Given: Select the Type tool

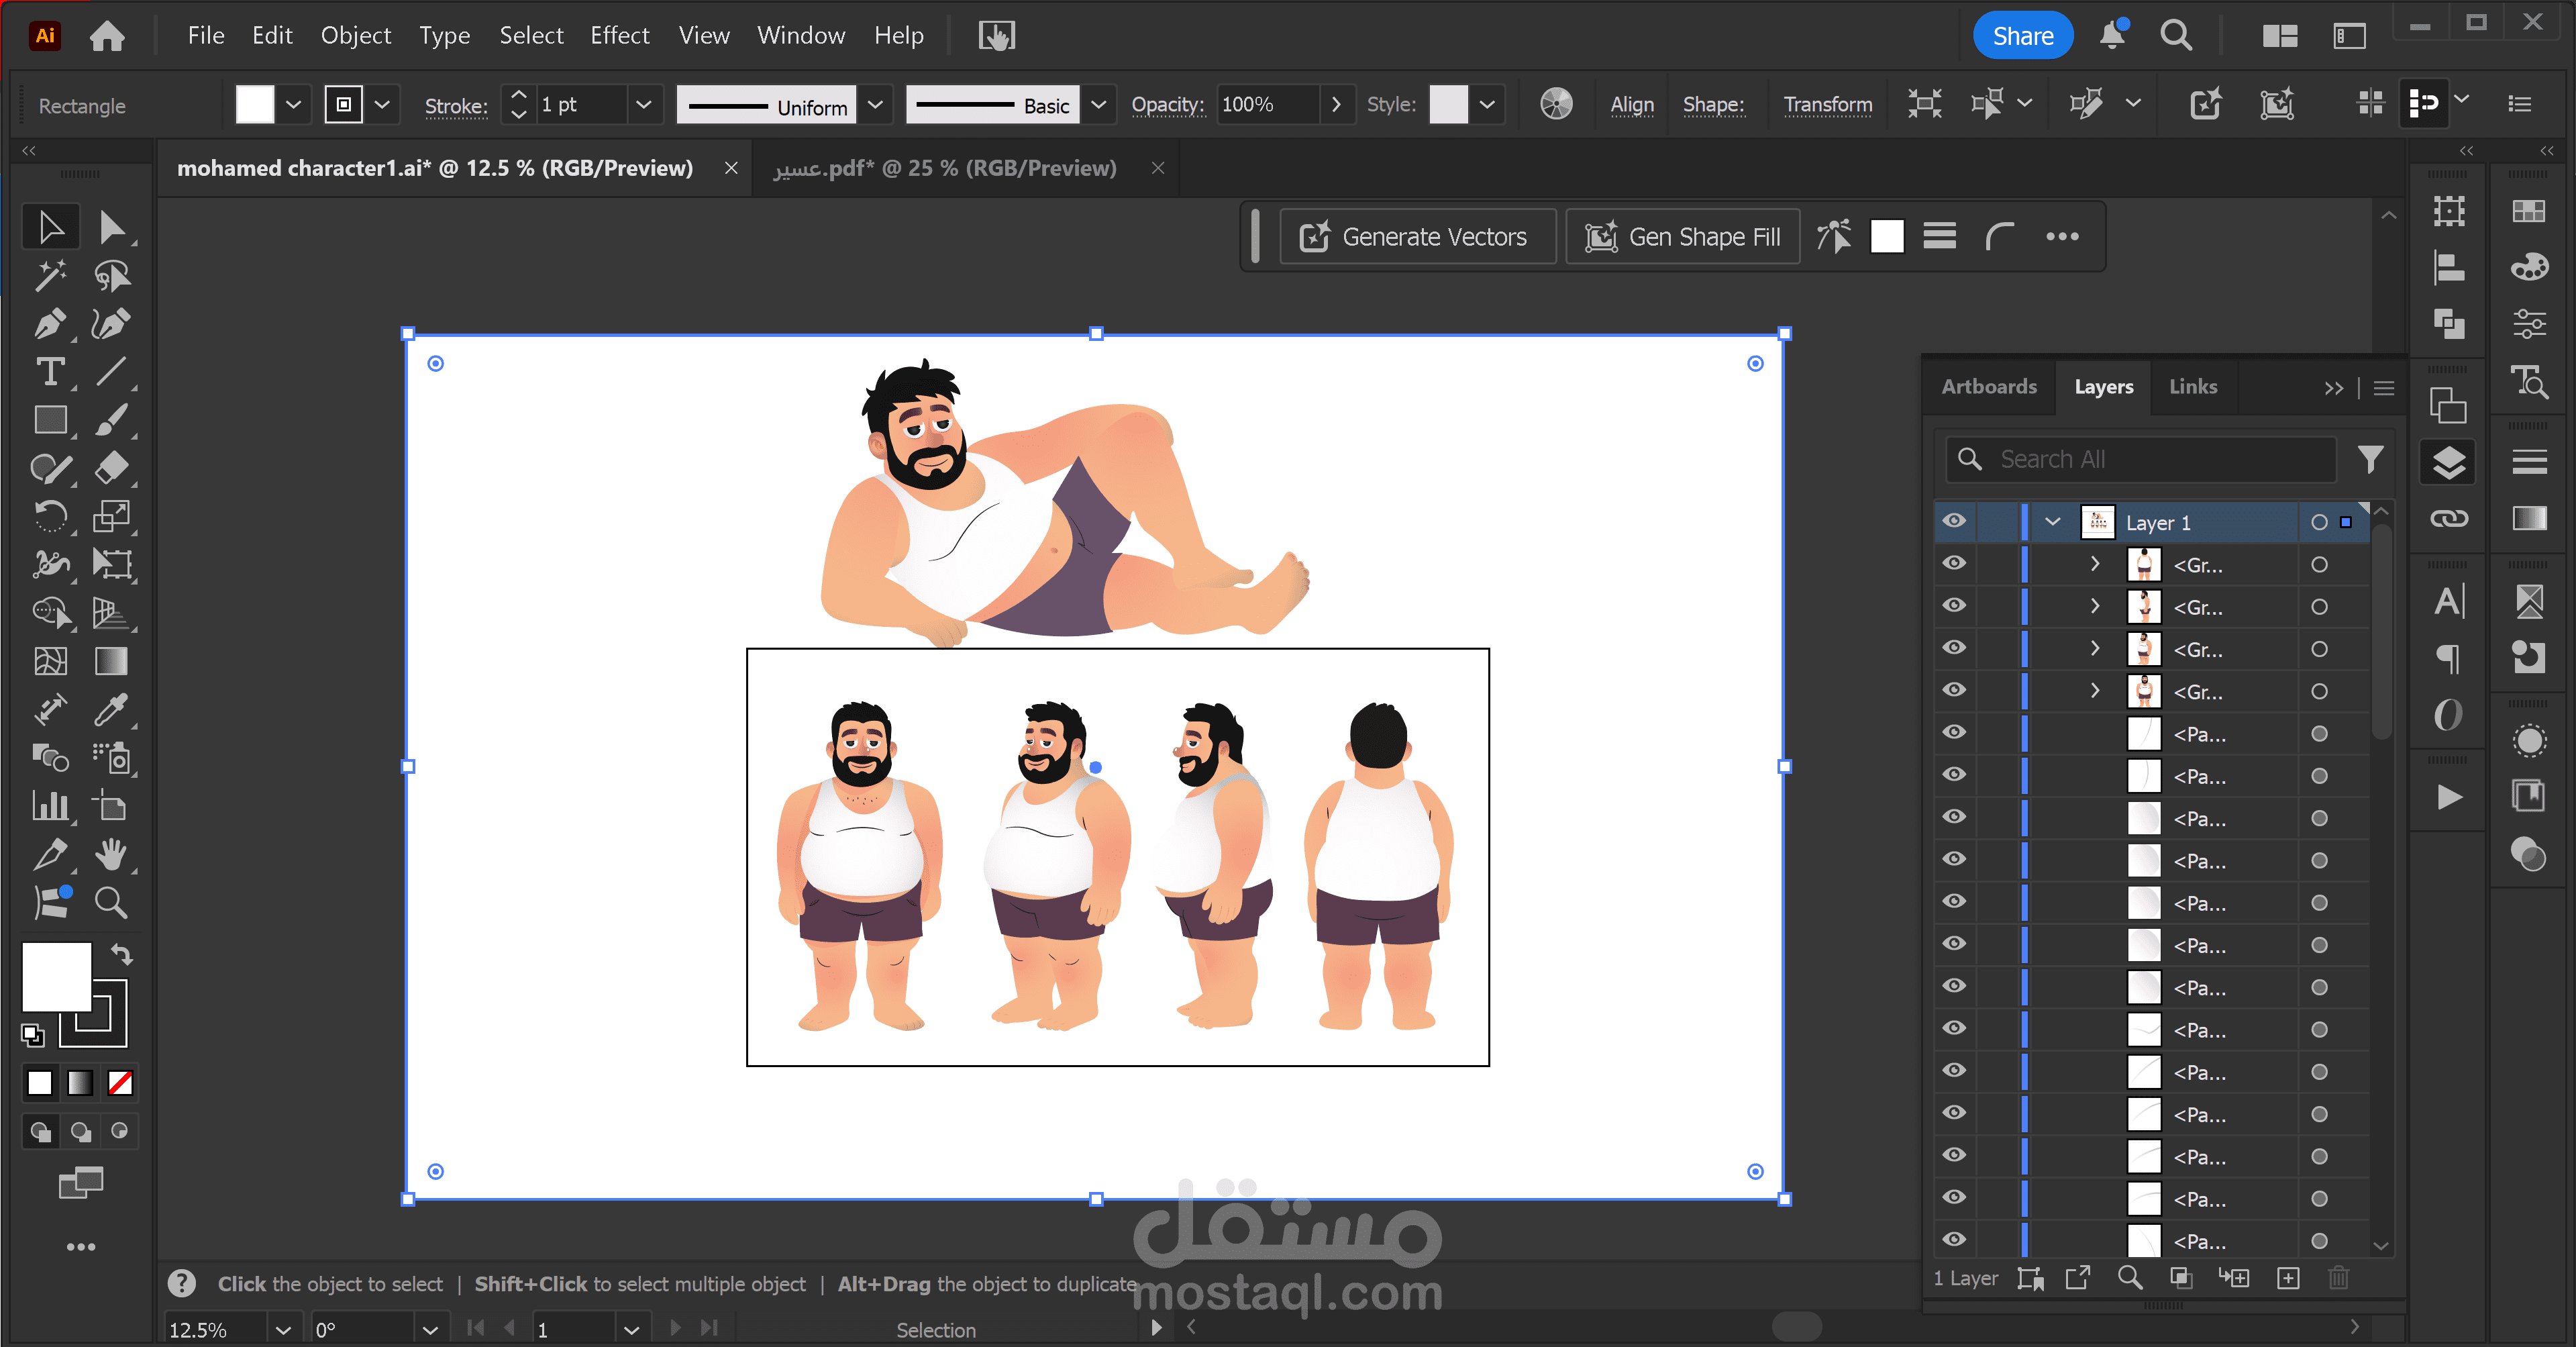Looking at the screenshot, I should coord(49,372).
